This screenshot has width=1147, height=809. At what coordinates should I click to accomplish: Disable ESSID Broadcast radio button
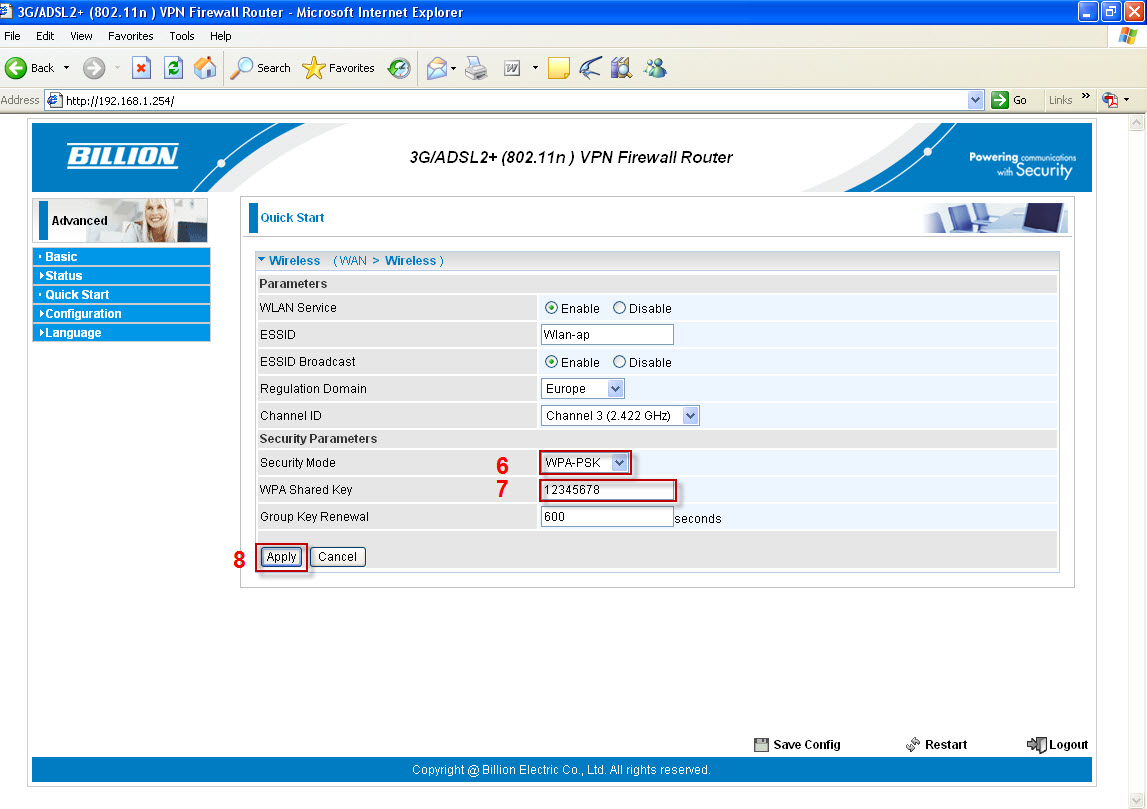click(620, 362)
